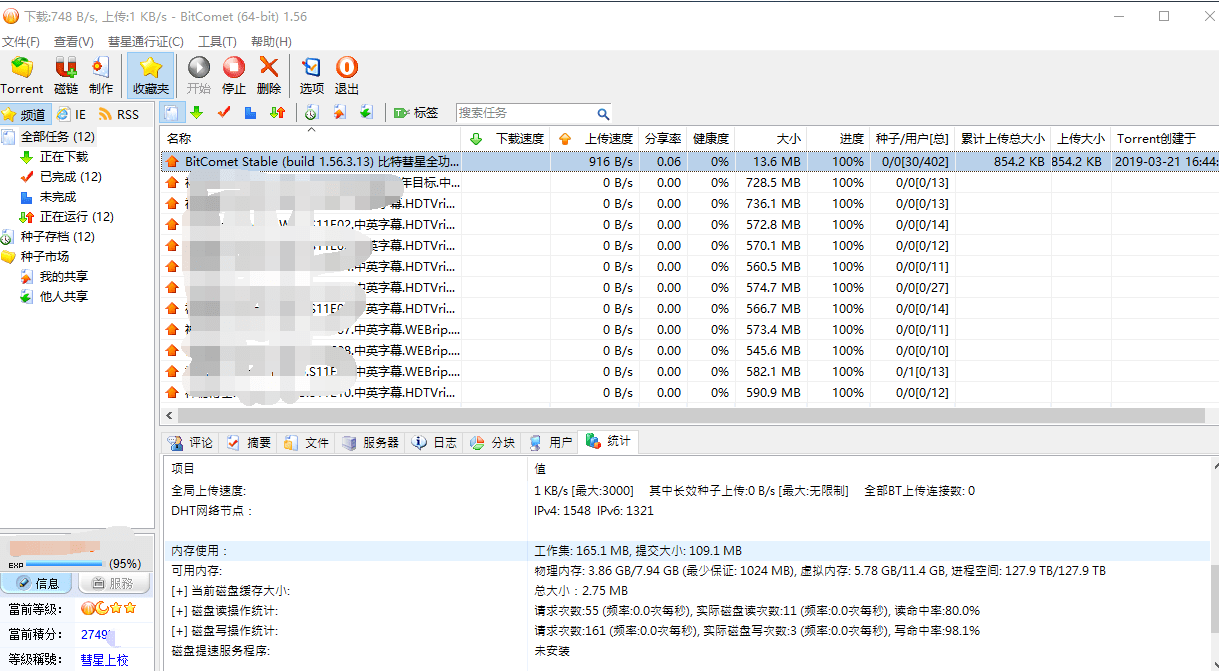Create a new torrent with 制作

(101, 75)
